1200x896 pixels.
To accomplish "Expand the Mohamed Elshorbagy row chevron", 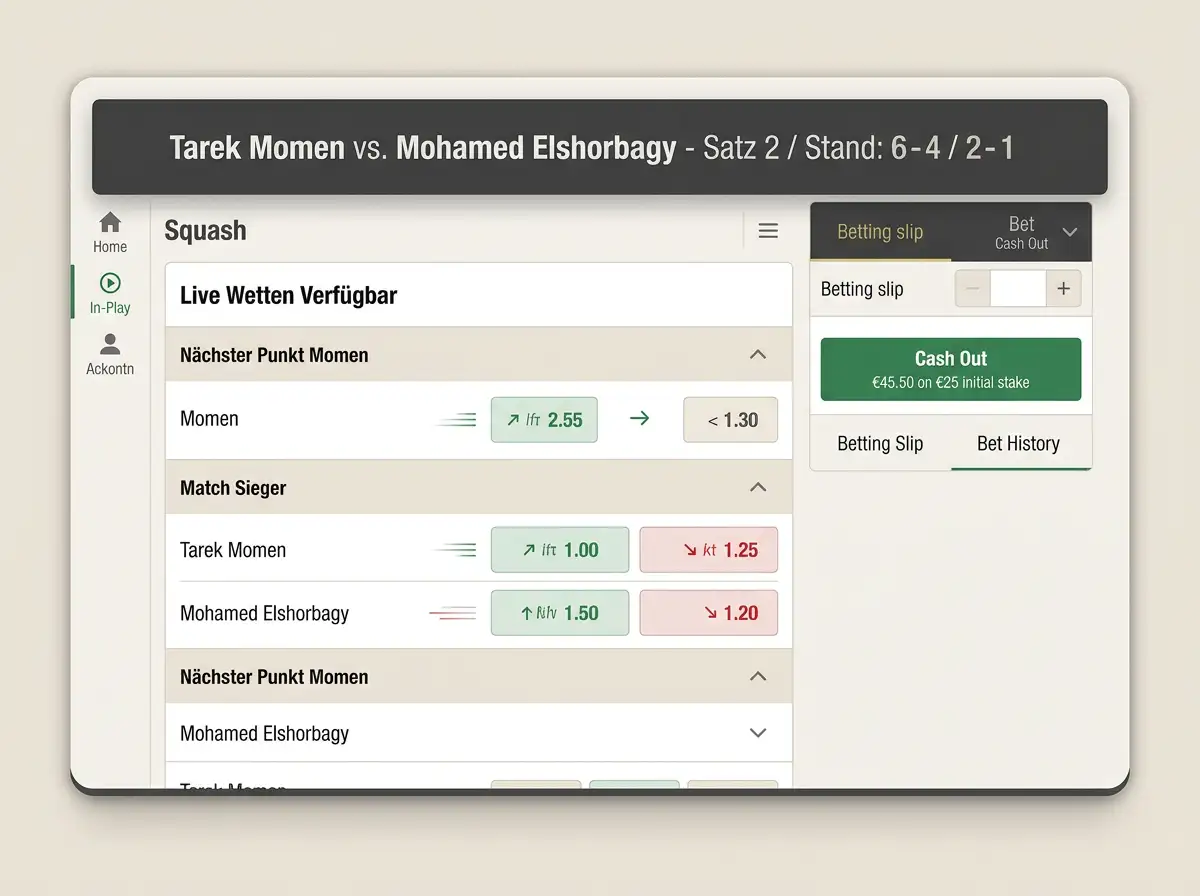I will 758,733.
